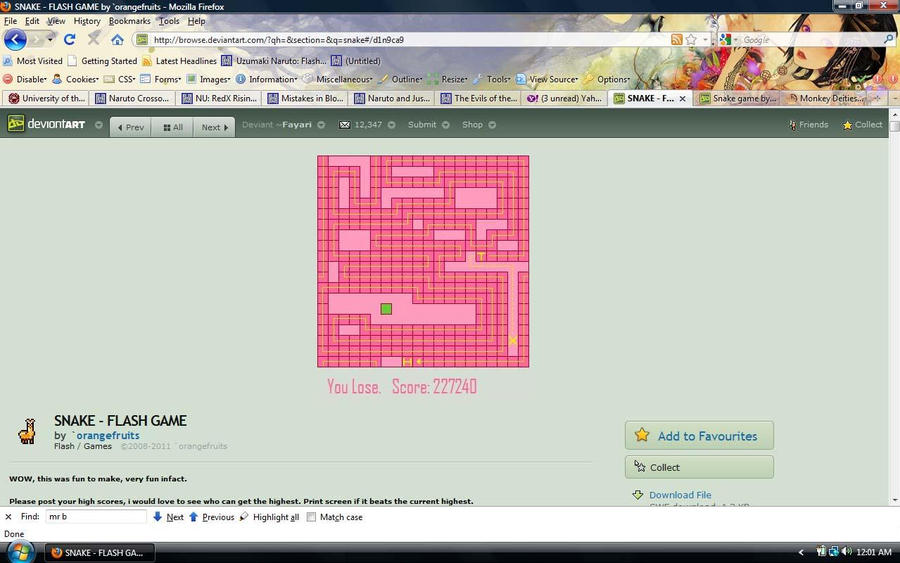900x563 pixels.
Task: Open the Cookies toolbar dropdown
Action: tap(75, 79)
